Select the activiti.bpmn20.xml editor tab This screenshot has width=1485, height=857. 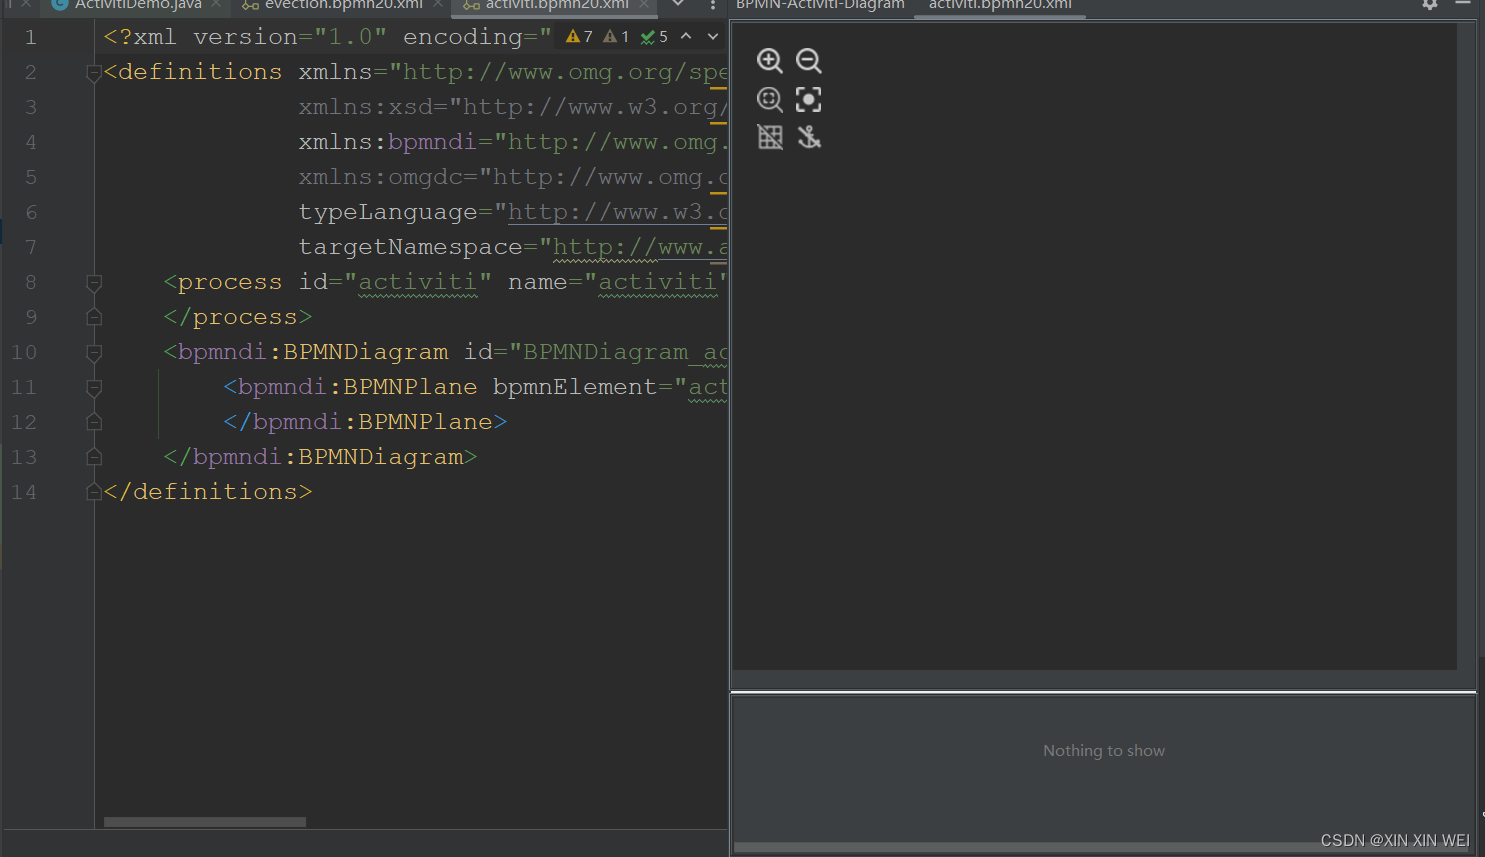point(557,5)
